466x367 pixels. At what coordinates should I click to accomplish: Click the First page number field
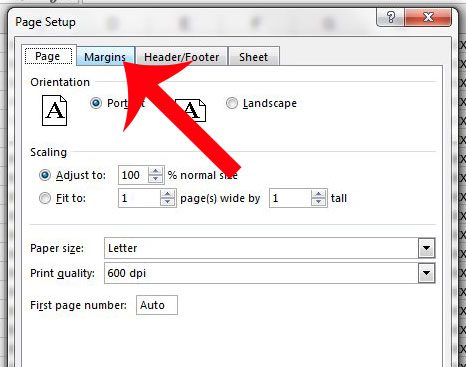[157, 305]
